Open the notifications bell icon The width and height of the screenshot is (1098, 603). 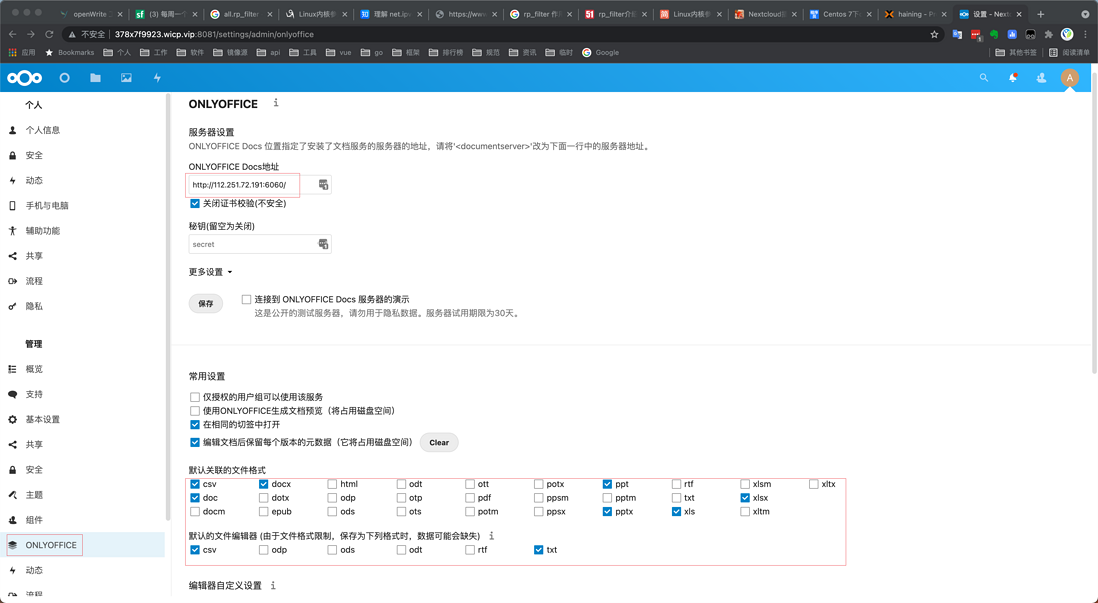(1012, 77)
